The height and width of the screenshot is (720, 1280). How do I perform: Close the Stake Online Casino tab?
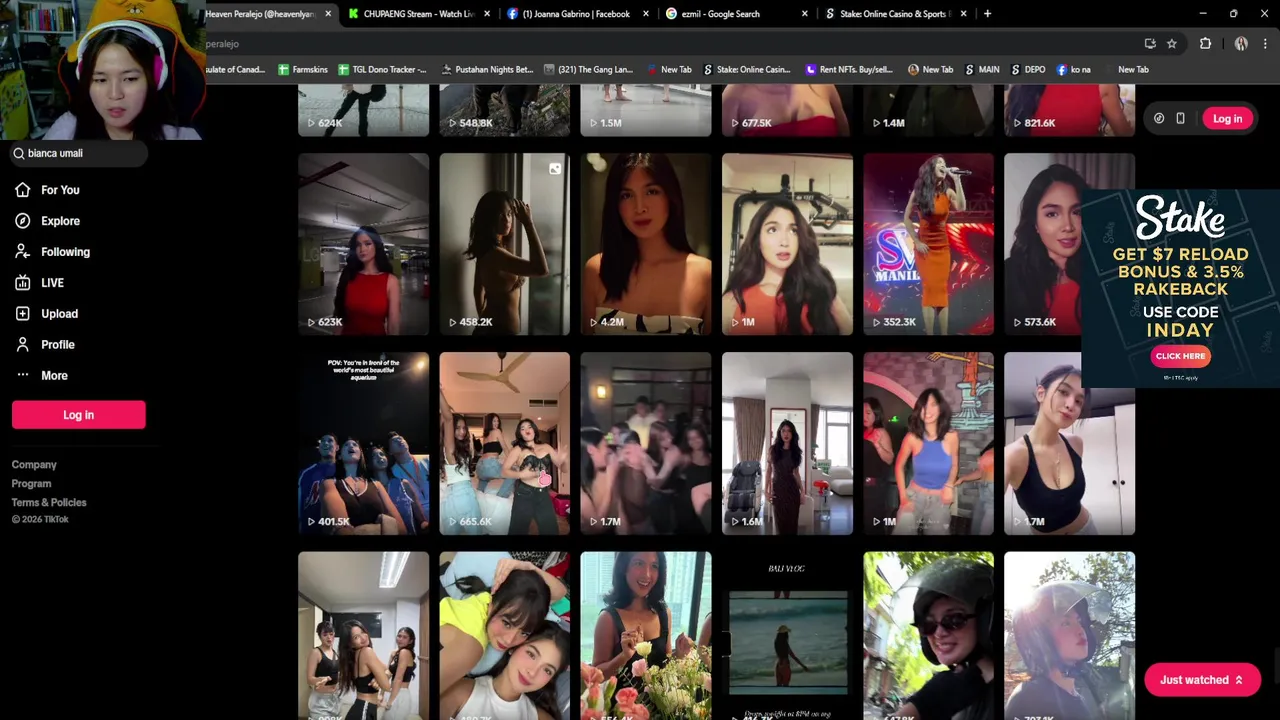point(964,14)
